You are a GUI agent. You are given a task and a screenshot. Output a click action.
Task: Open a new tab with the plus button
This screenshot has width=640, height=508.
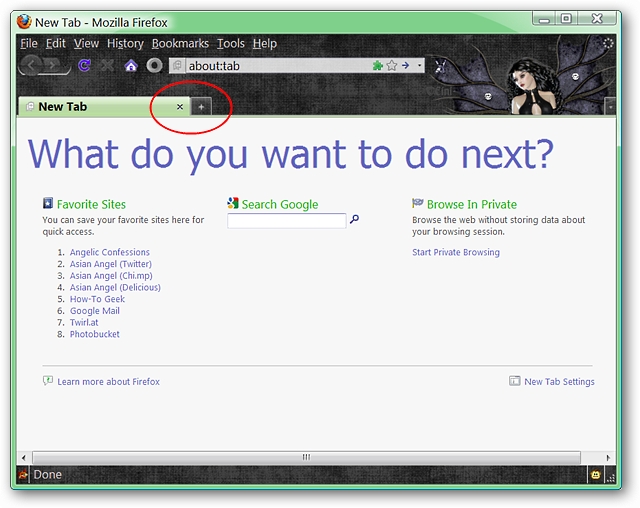[201, 107]
